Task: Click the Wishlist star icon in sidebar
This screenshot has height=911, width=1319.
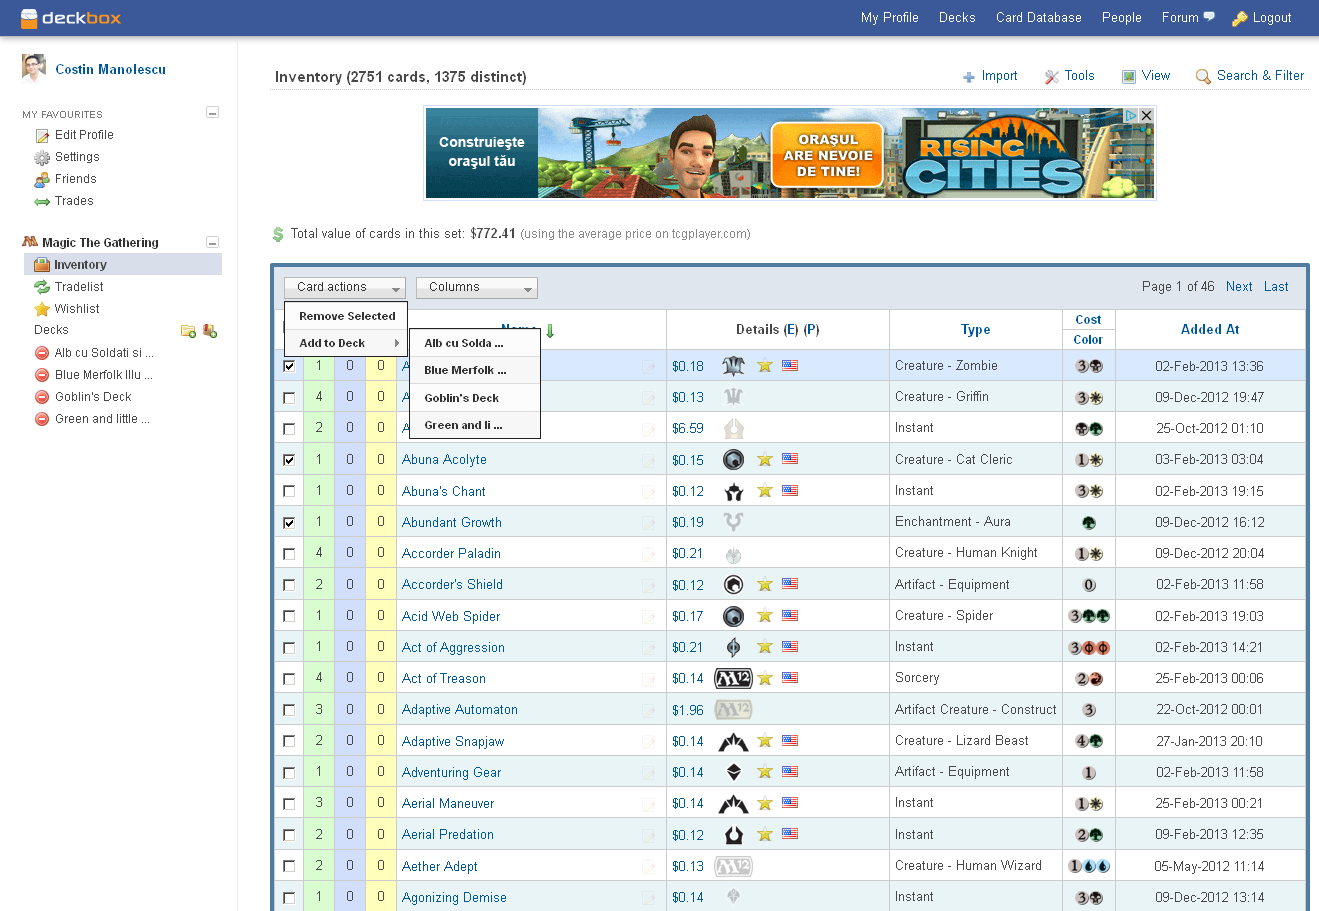Action: [42, 309]
